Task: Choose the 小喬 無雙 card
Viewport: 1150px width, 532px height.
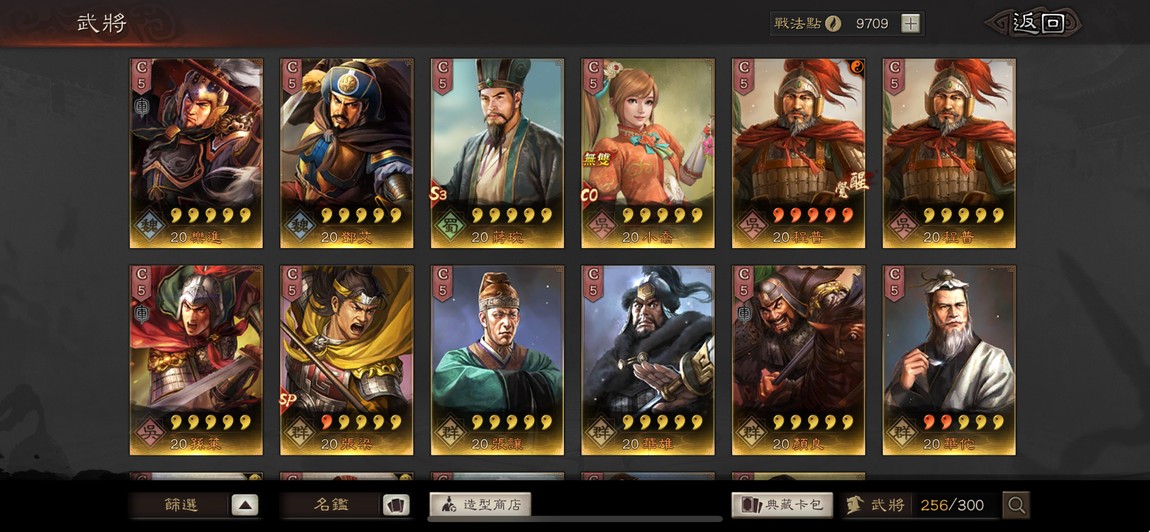Action: 648,153
